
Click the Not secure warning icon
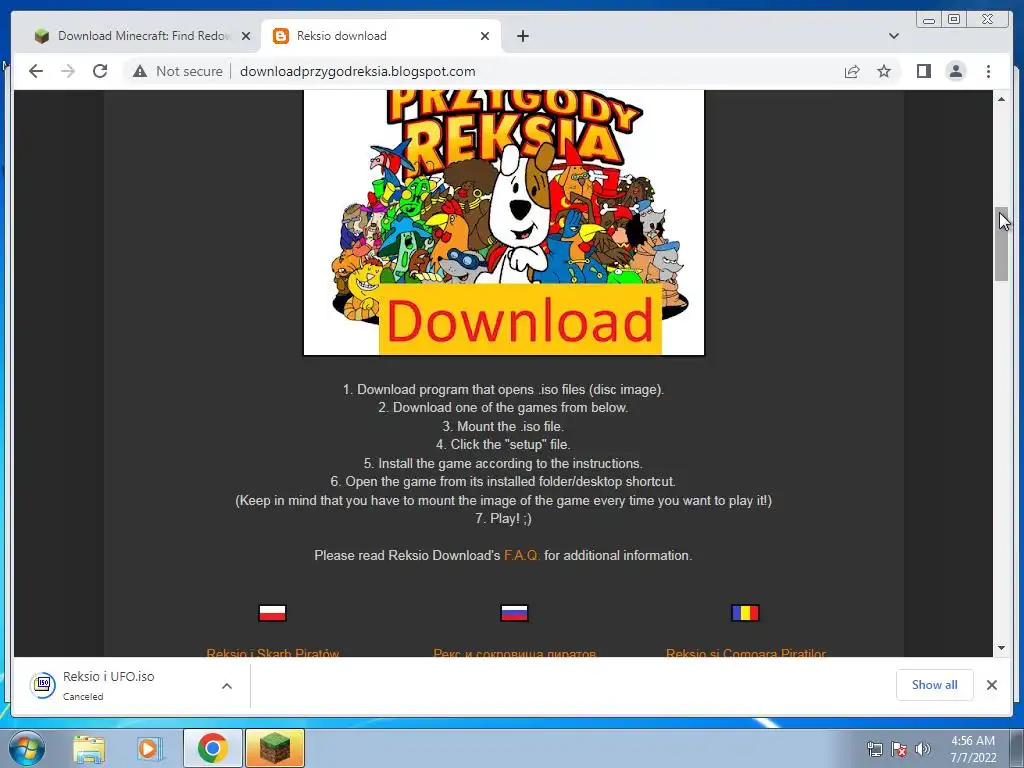pyautogui.click(x=140, y=71)
